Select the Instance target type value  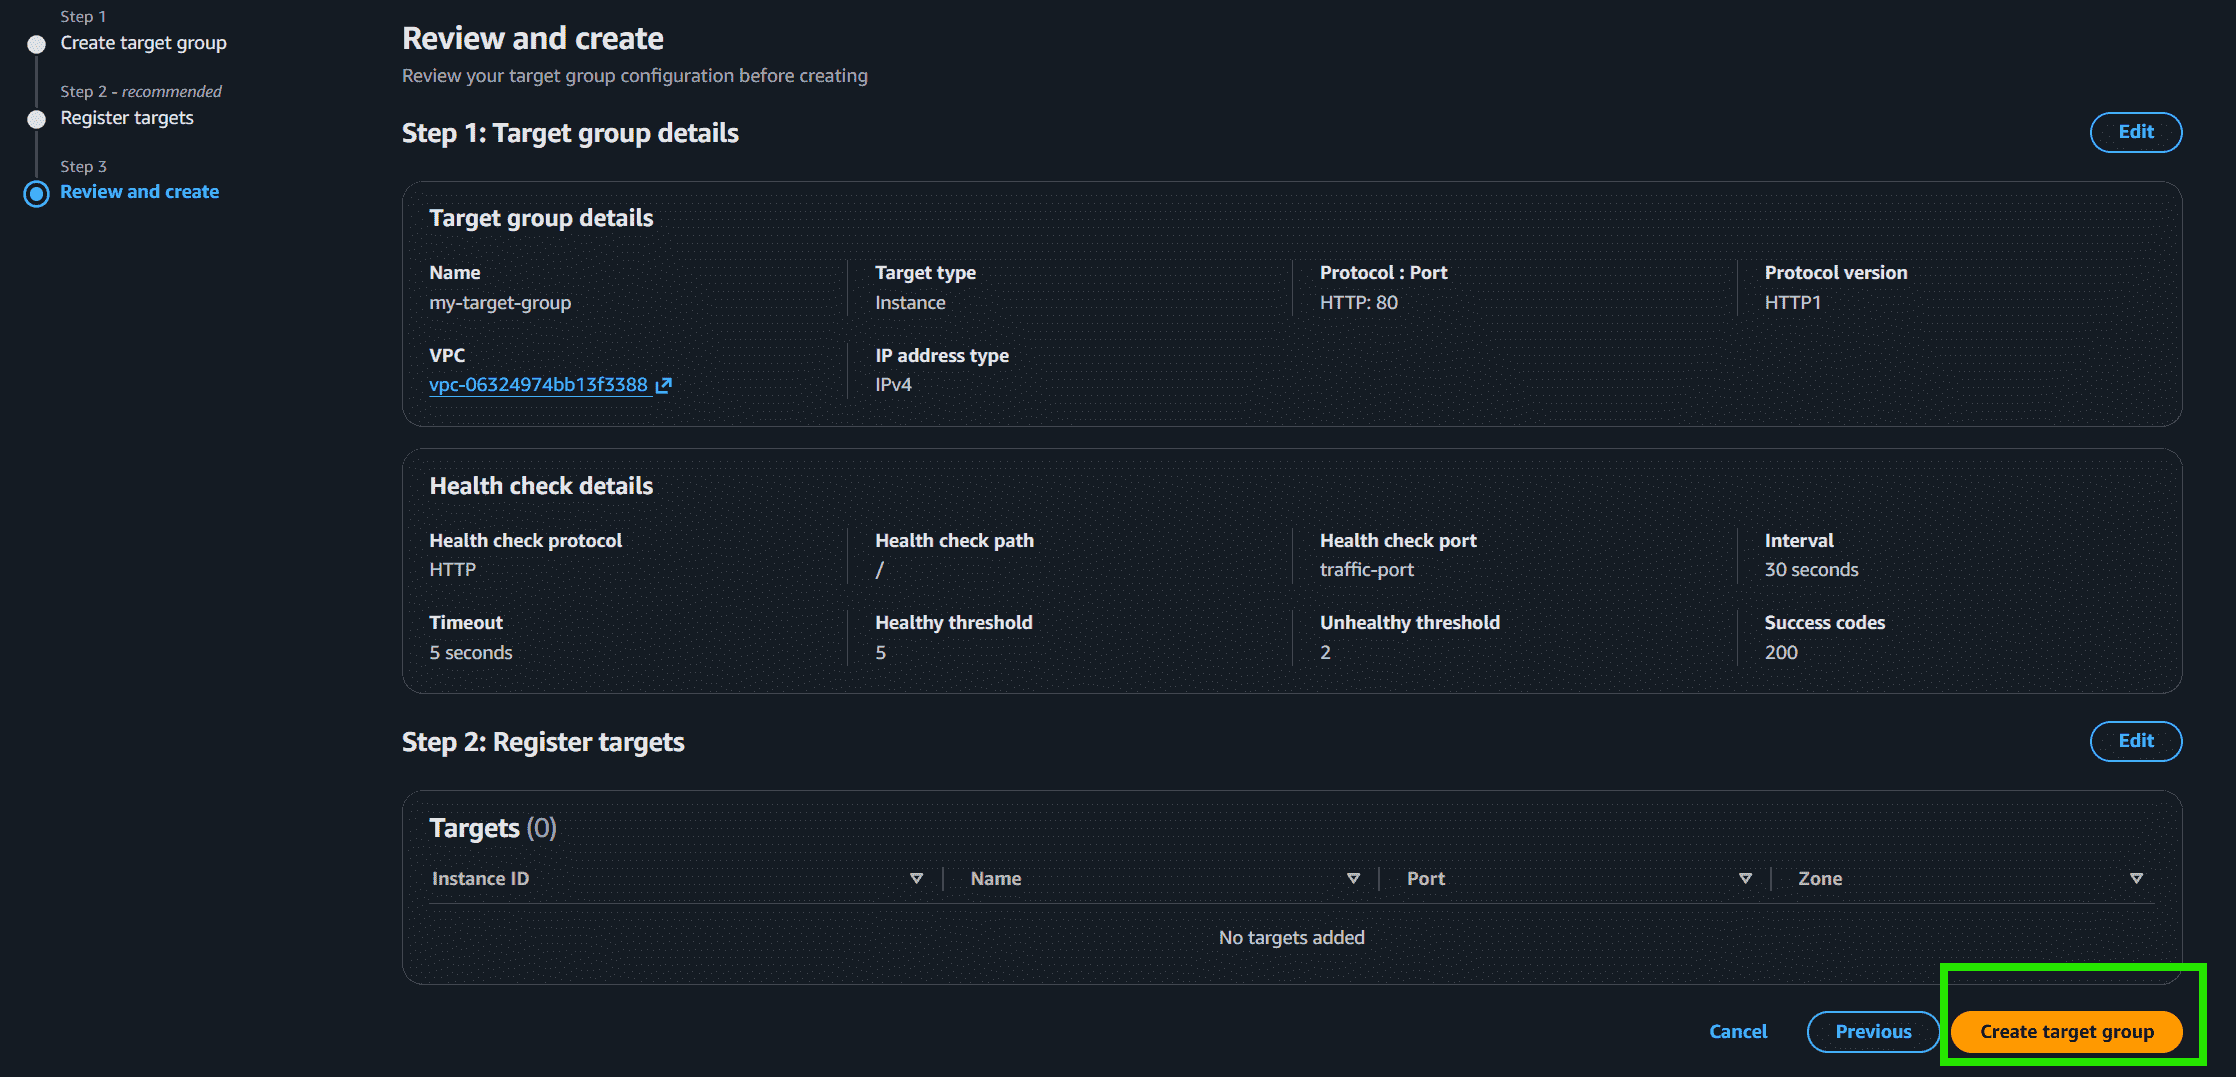point(910,303)
